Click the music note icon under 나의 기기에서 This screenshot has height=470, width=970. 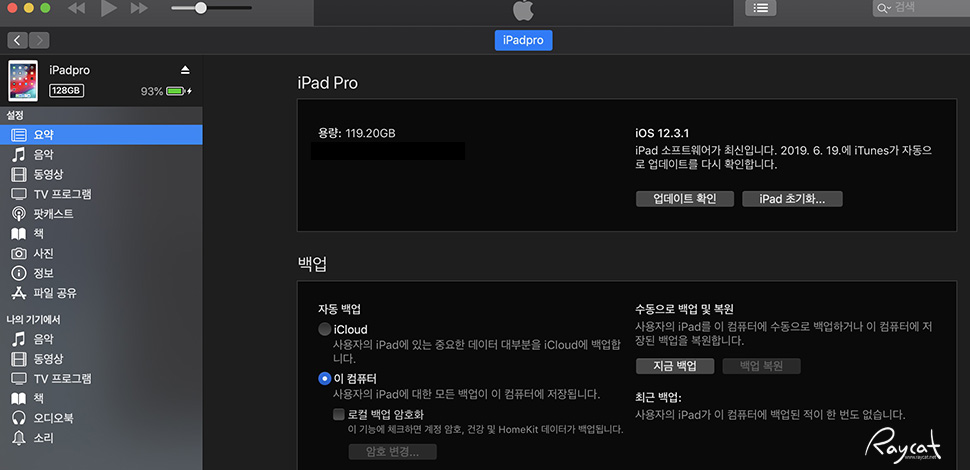19,339
